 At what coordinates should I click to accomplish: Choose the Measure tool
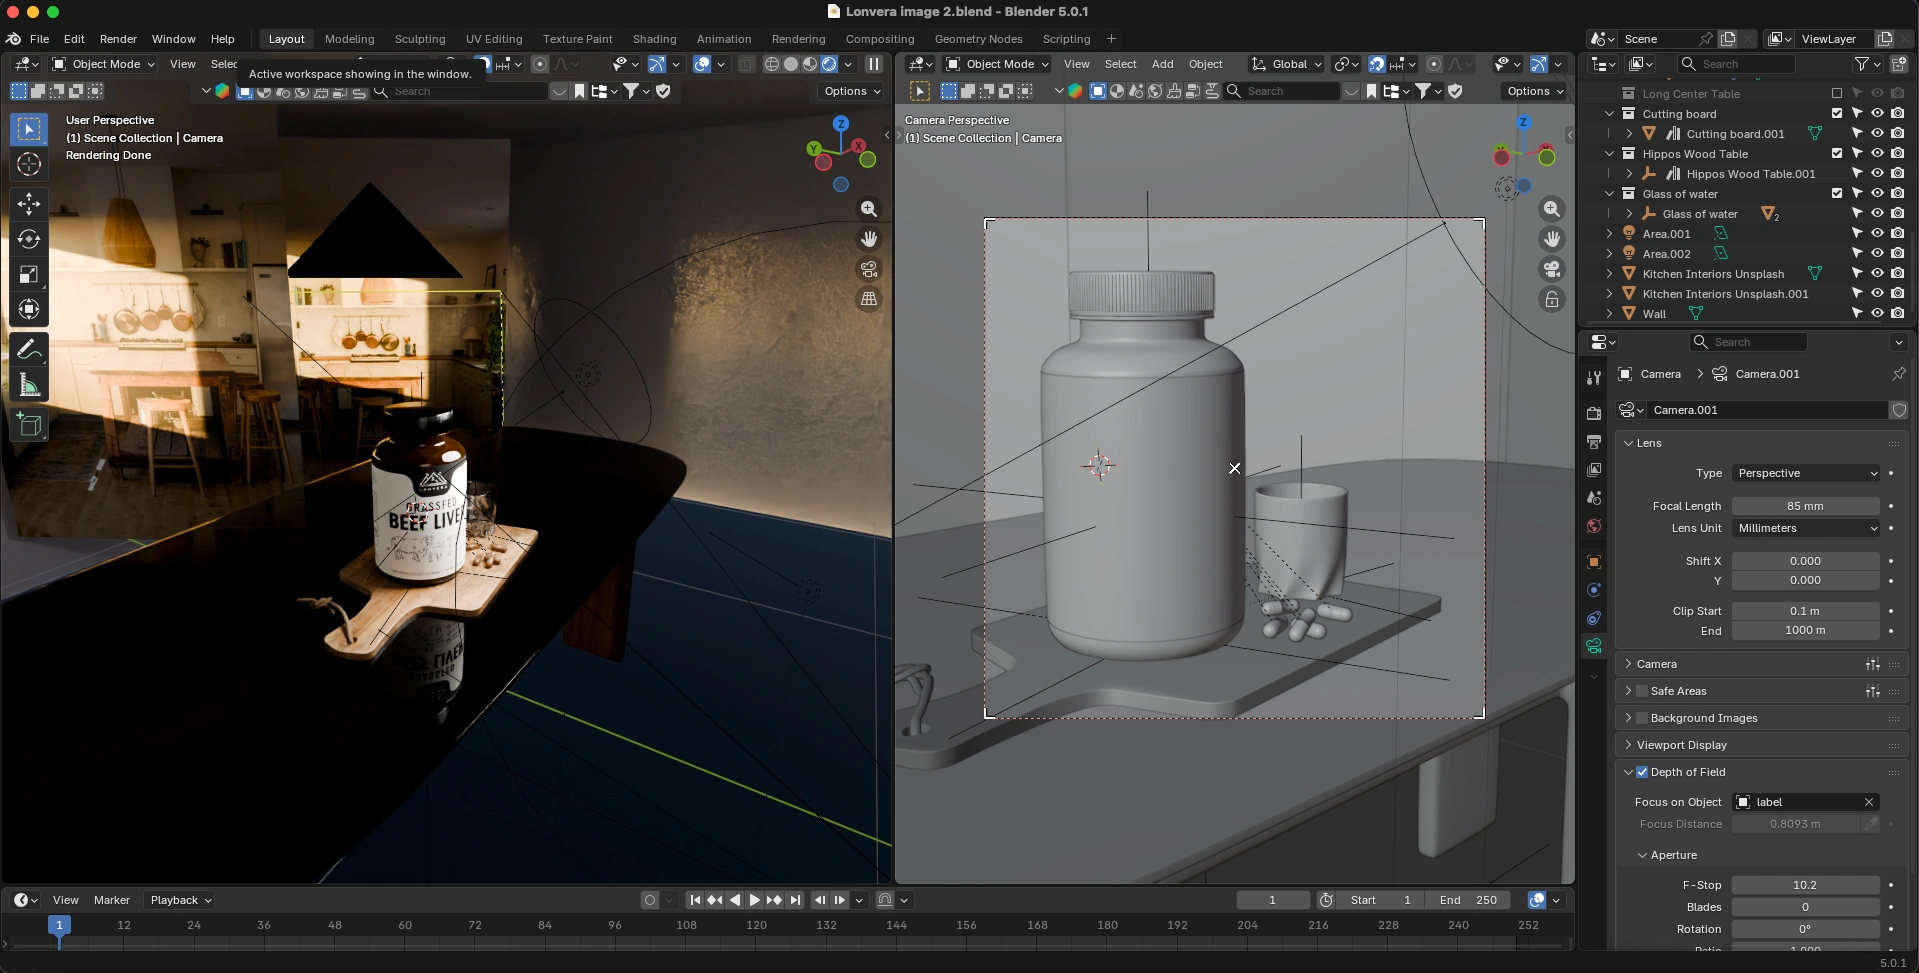coord(29,385)
